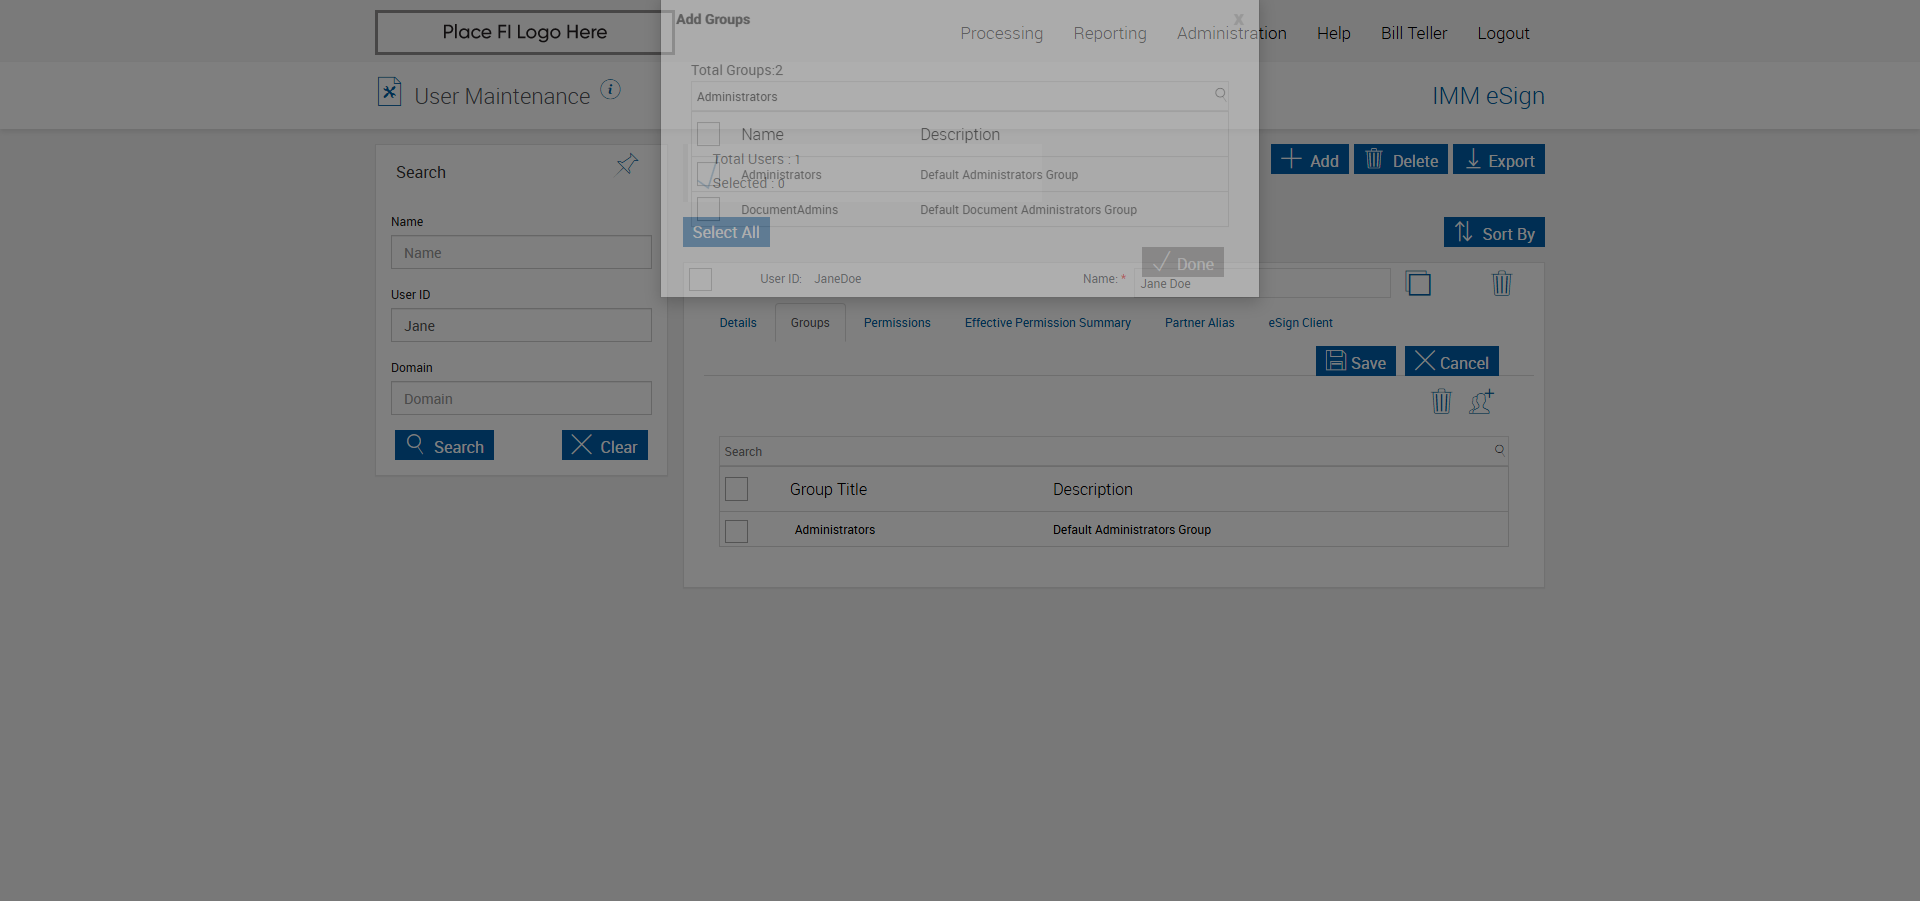Screen dimensions: 1920x901
Task: Select the Groups tab
Action: click(810, 323)
